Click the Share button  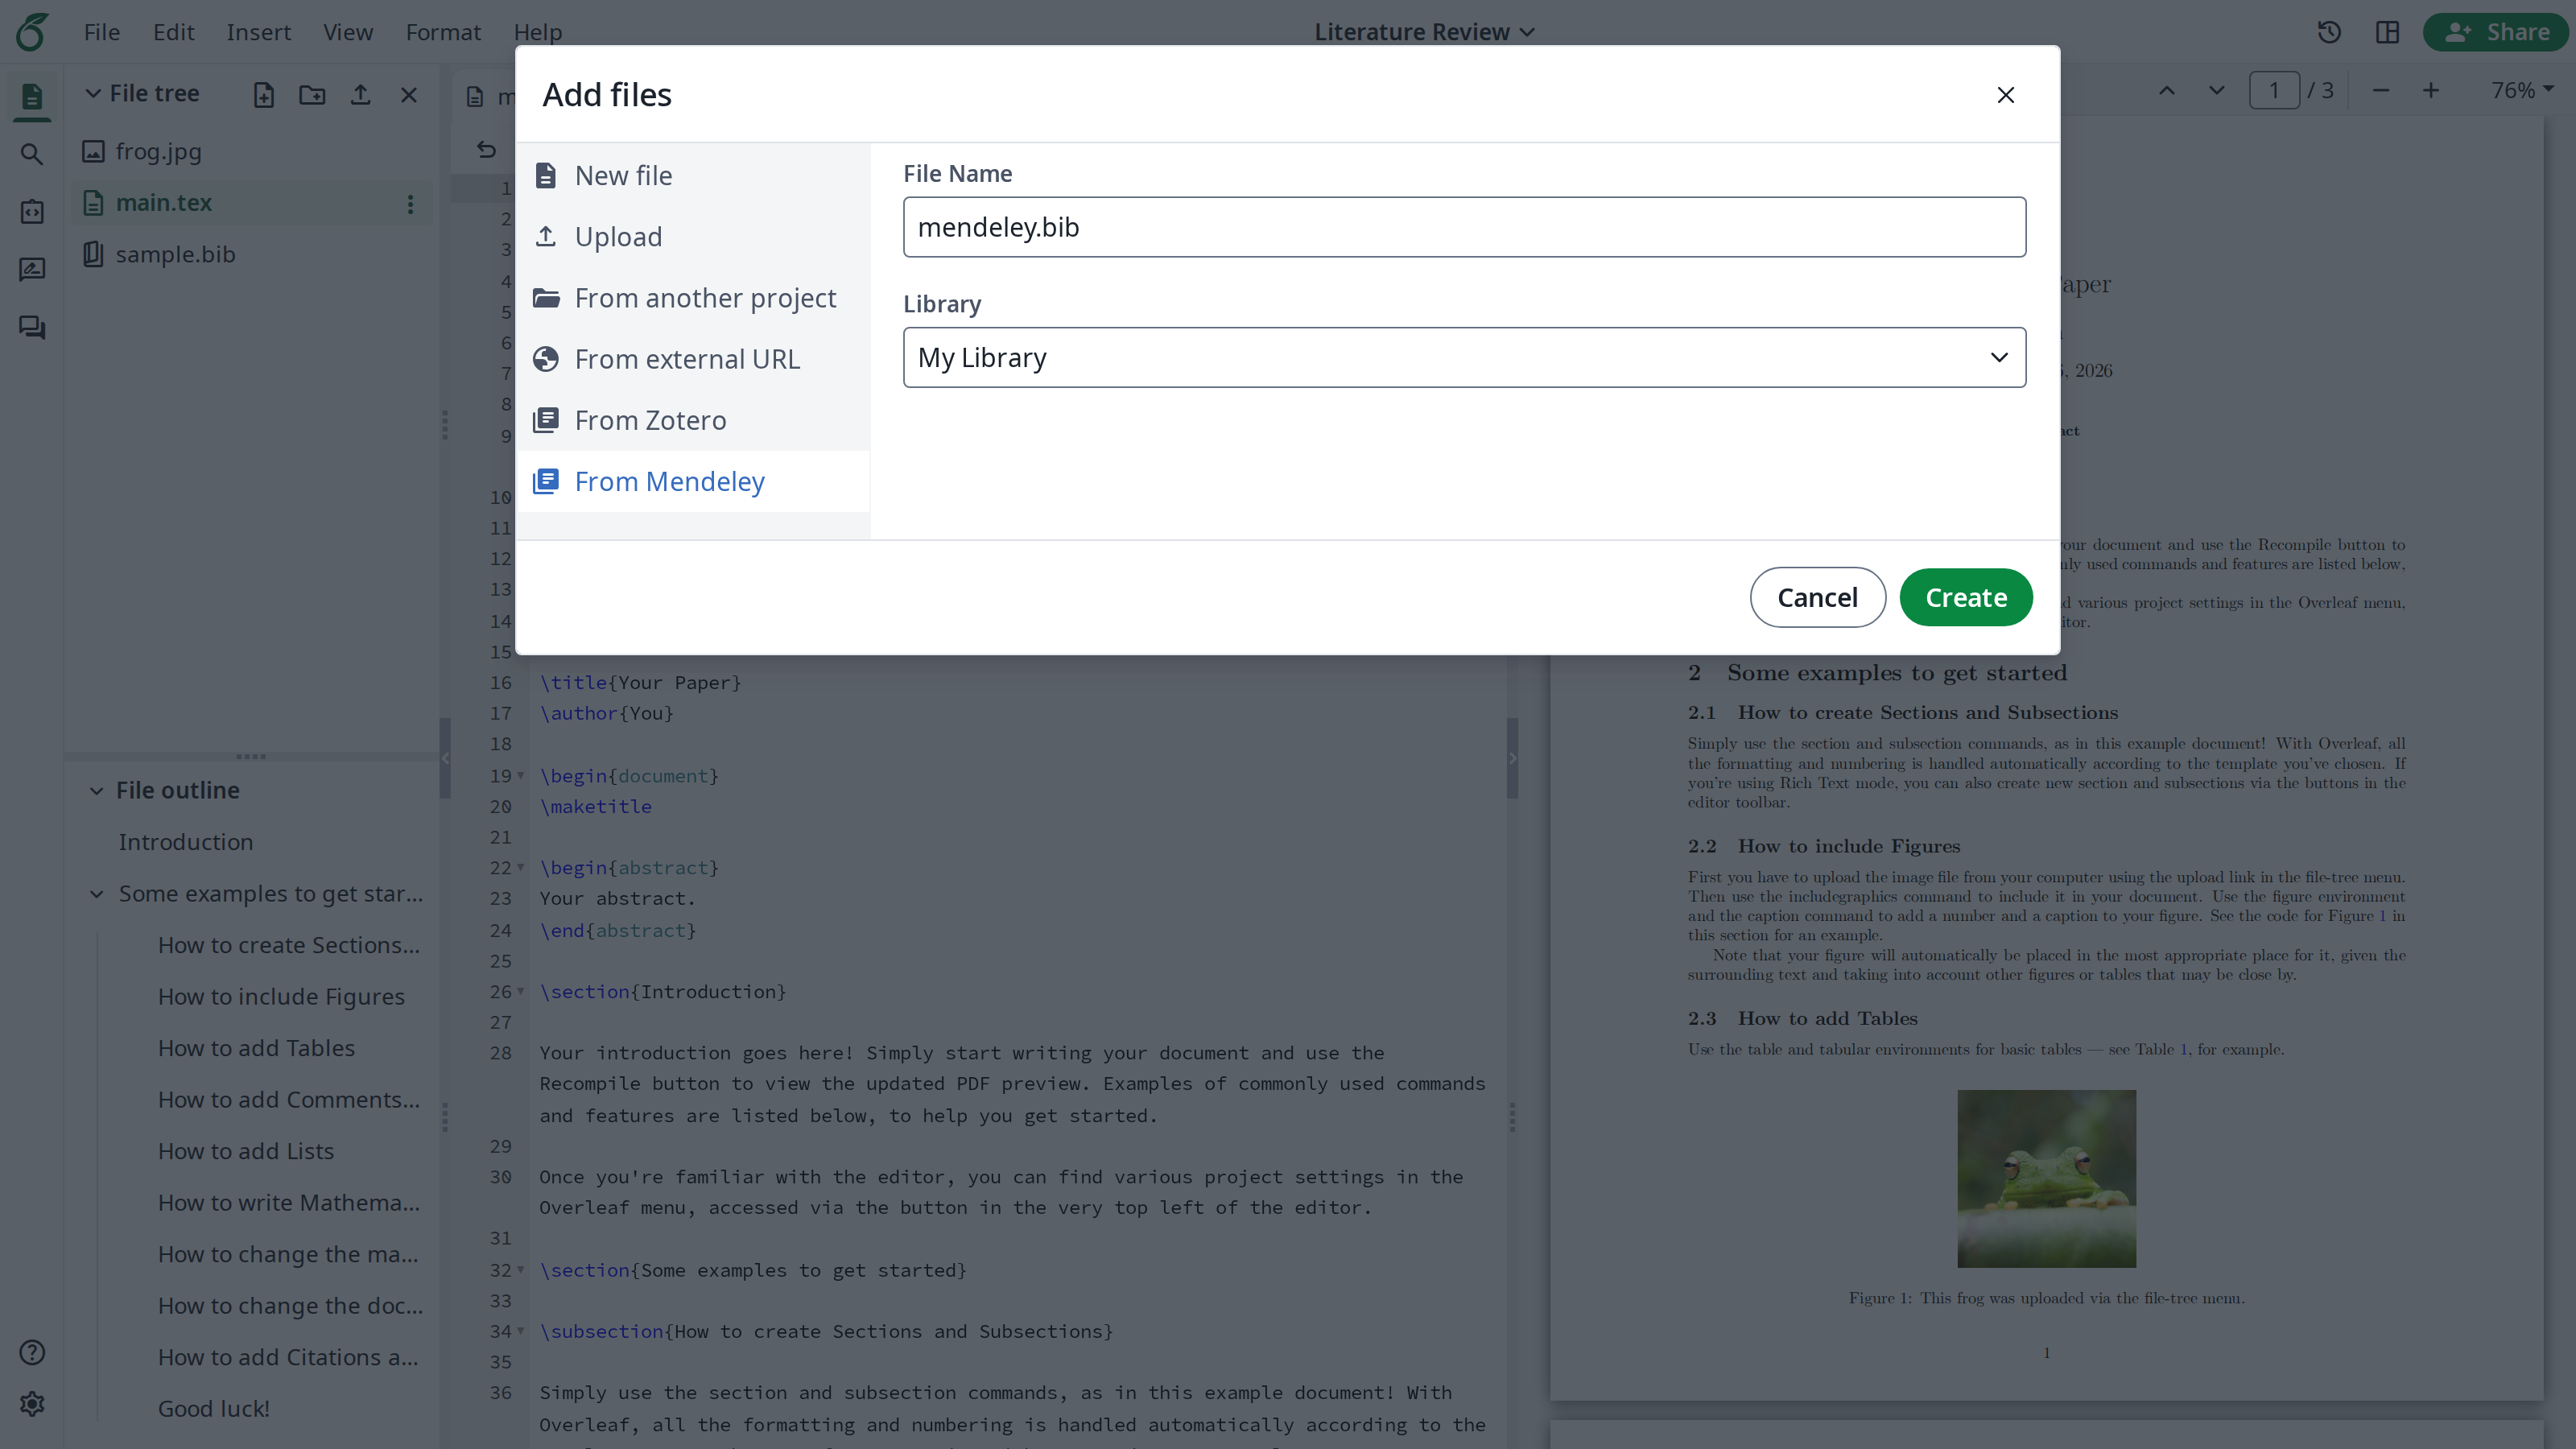2496,32
